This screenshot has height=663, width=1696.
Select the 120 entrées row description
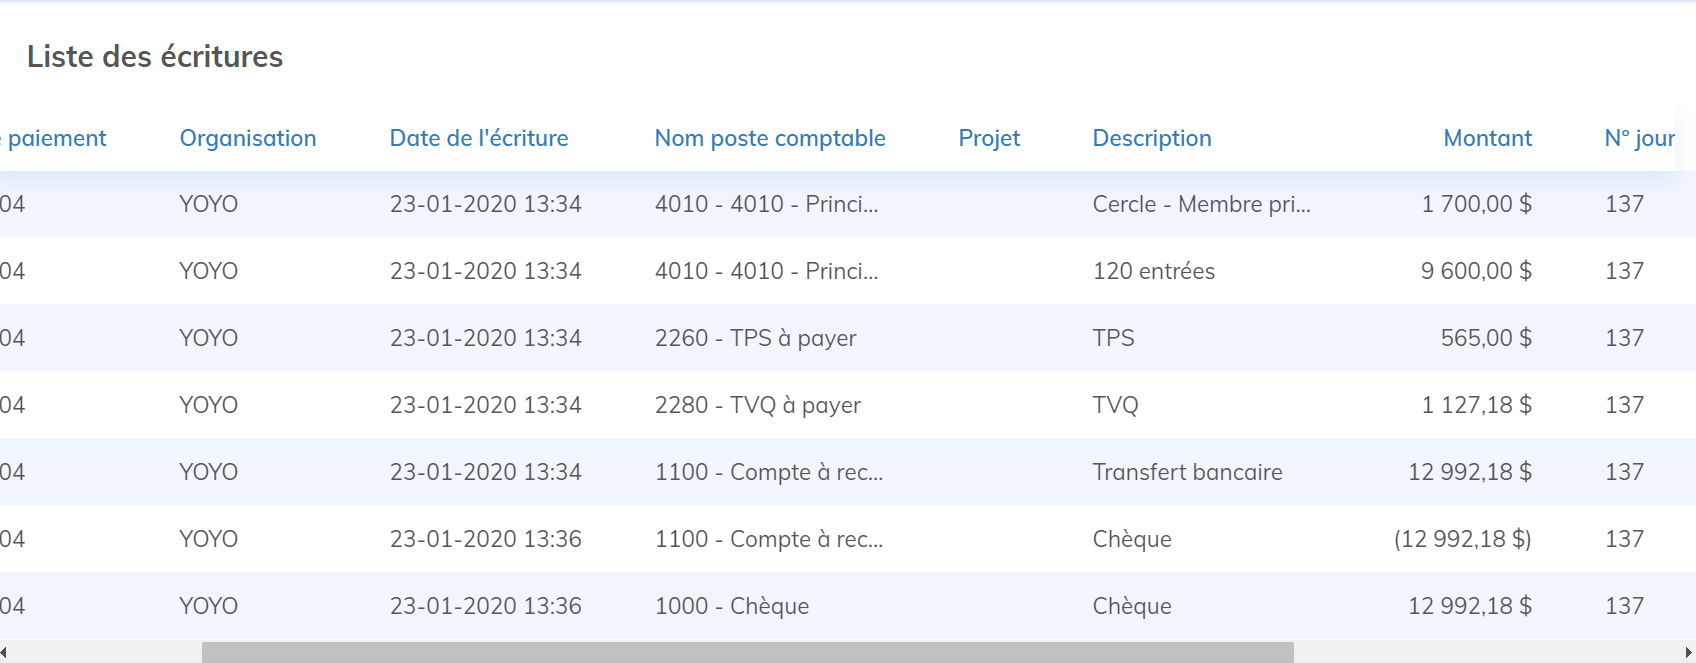click(x=1154, y=271)
